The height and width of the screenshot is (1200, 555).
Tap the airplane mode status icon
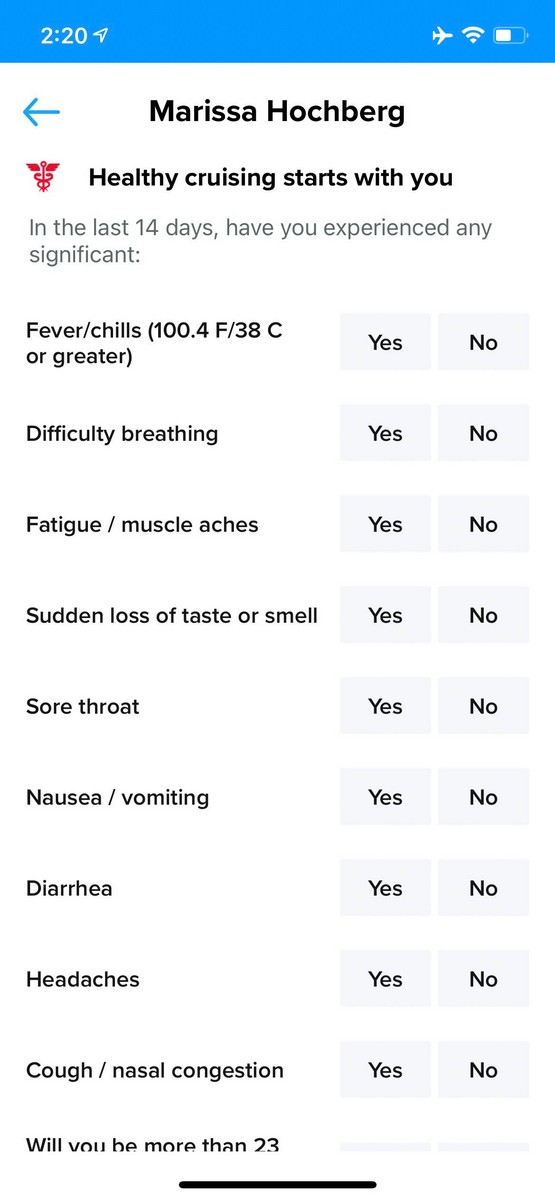442,36
